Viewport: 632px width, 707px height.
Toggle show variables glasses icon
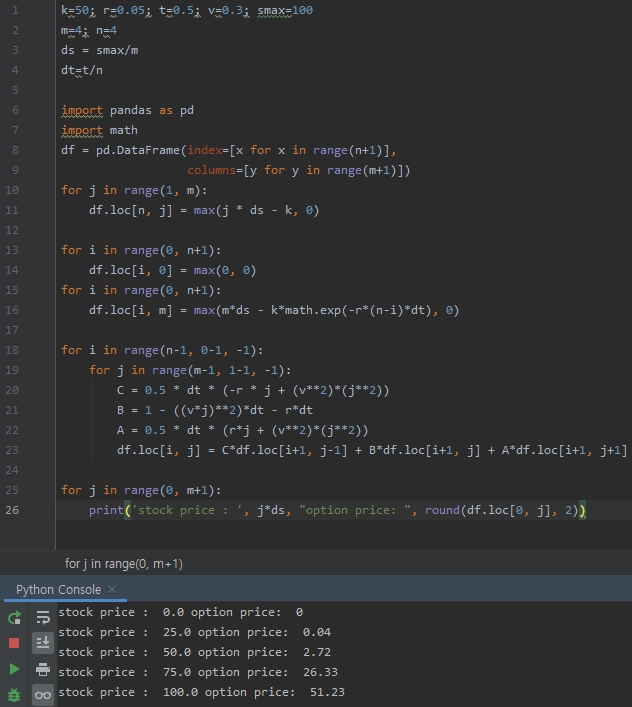tap(43, 694)
